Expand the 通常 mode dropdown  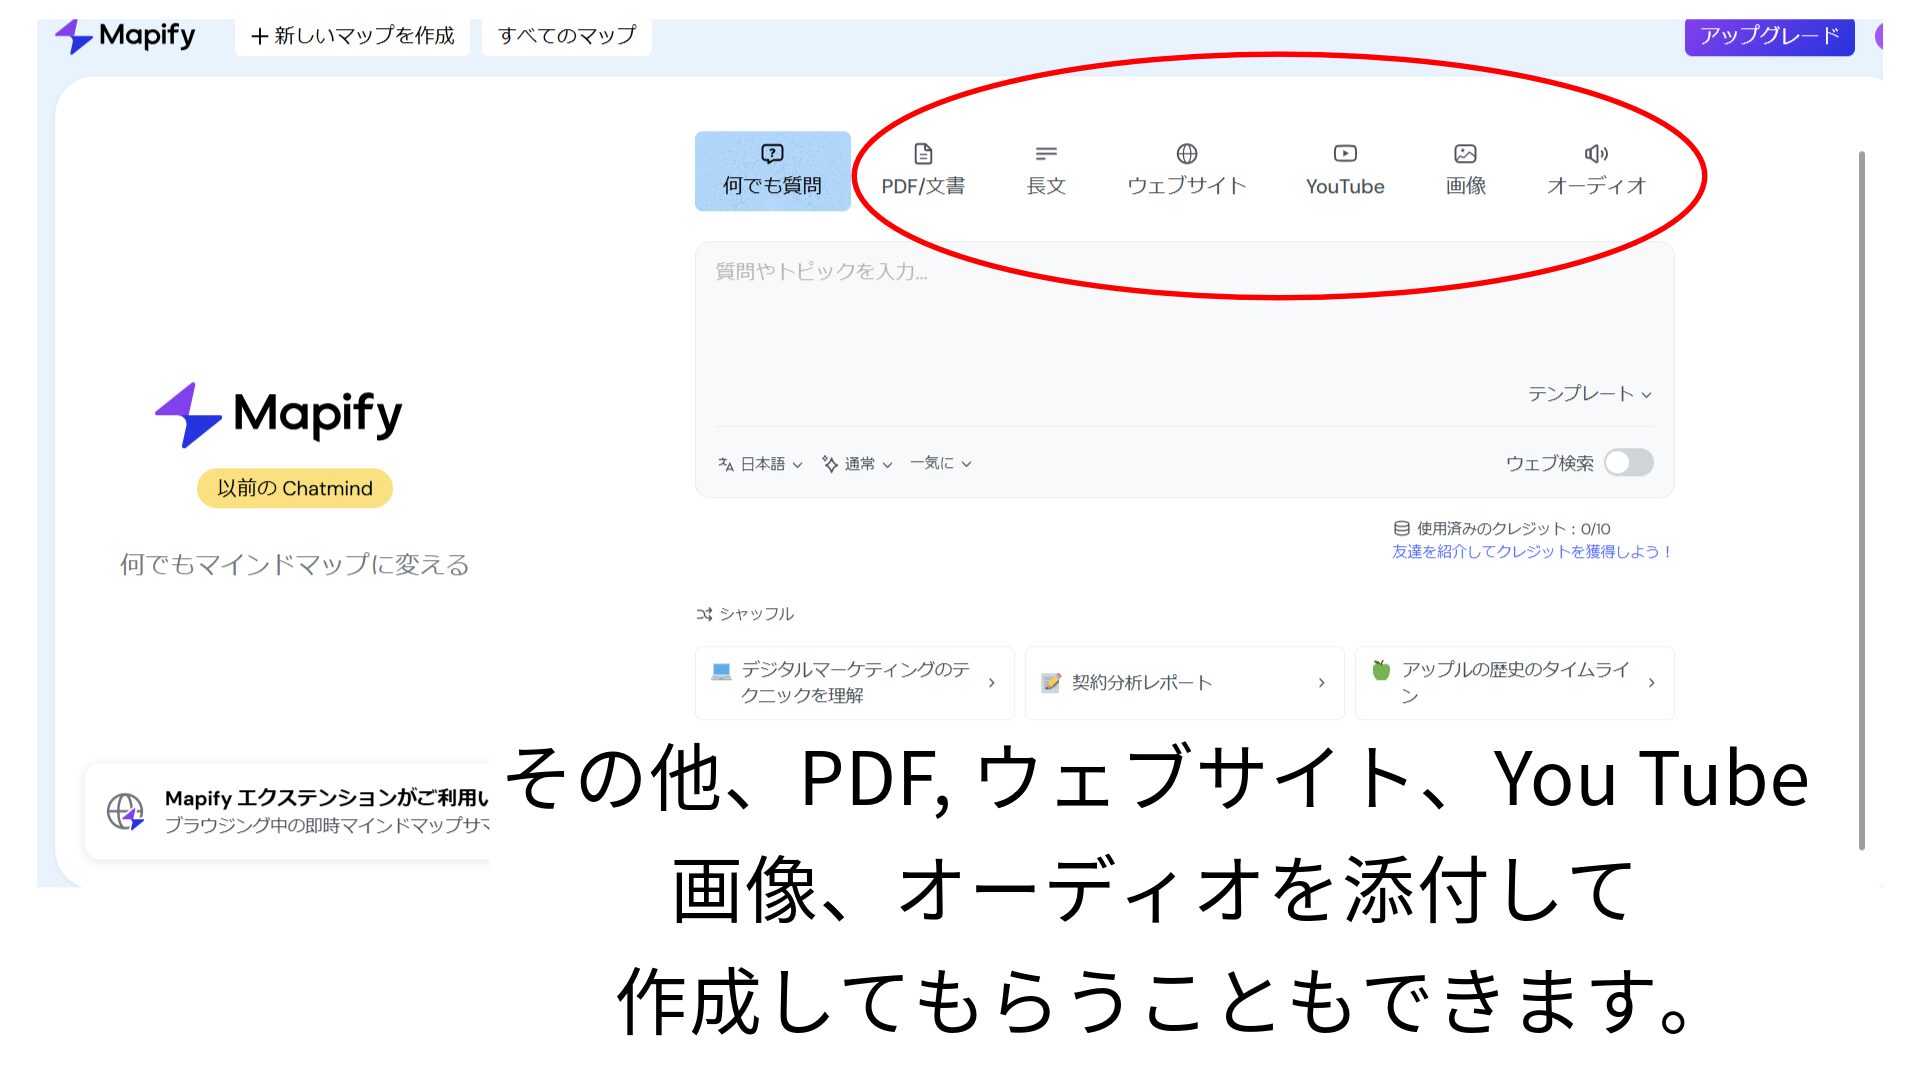pyautogui.click(x=858, y=463)
